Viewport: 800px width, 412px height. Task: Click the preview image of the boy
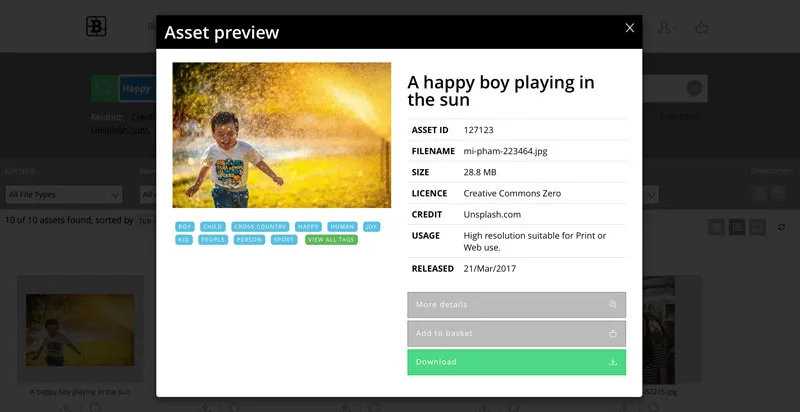[281, 135]
